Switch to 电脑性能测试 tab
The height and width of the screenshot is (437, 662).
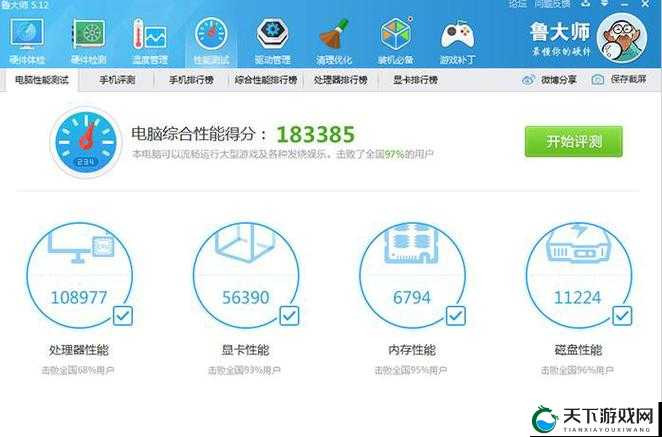click(x=42, y=80)
